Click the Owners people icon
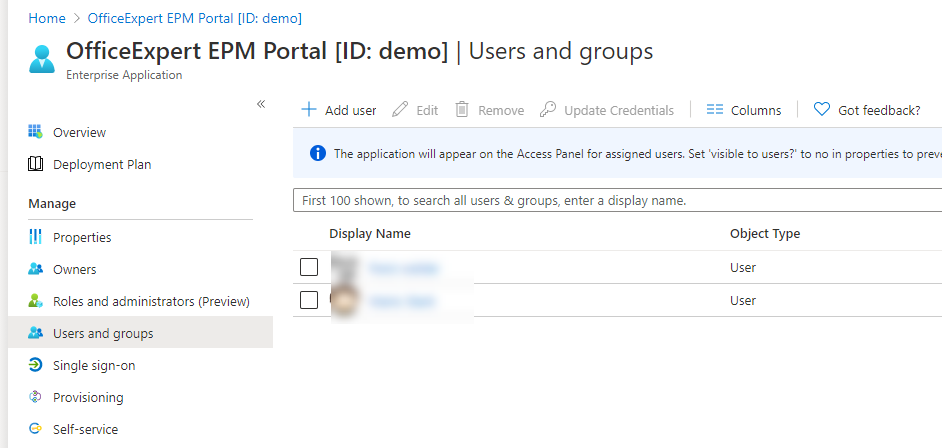Image resolution: width=942 pixels, height=448 pixels. click(x=36, y=269)
